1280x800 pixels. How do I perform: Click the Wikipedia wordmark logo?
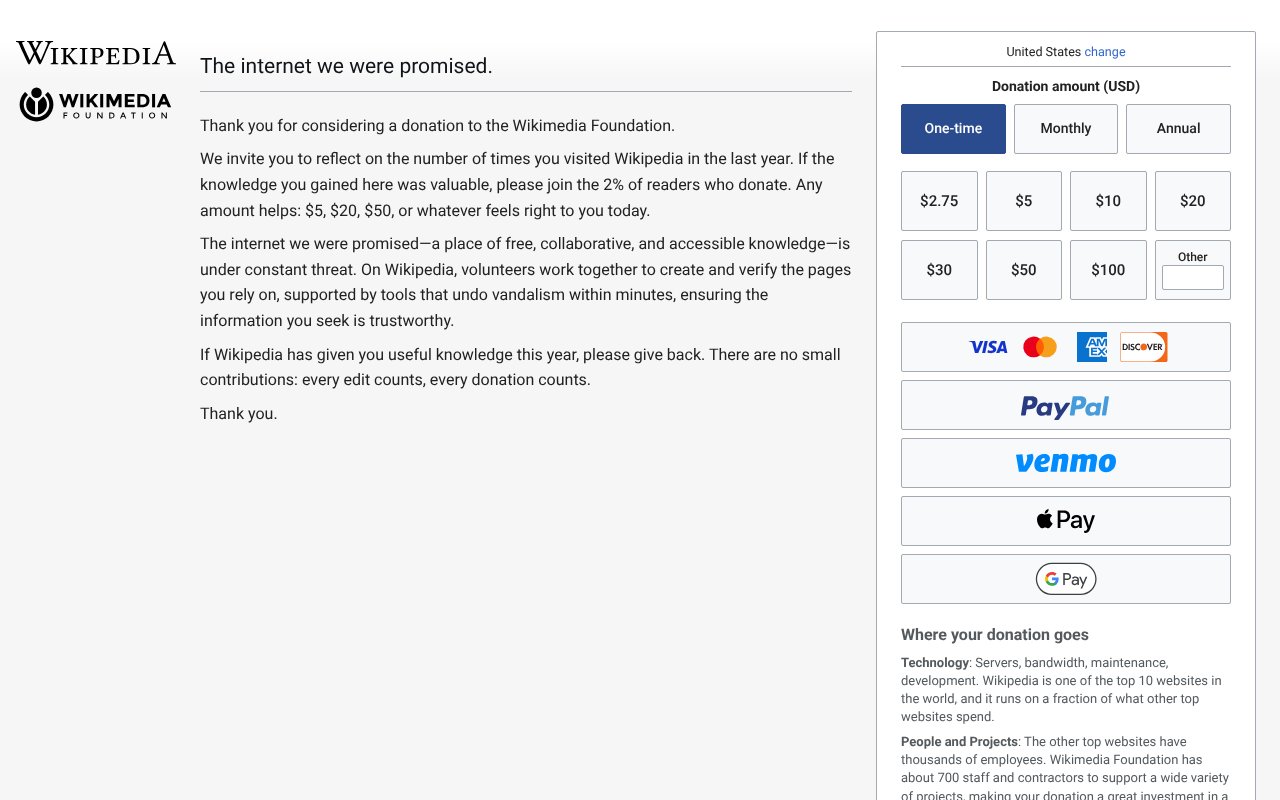(x=96, y=54)
